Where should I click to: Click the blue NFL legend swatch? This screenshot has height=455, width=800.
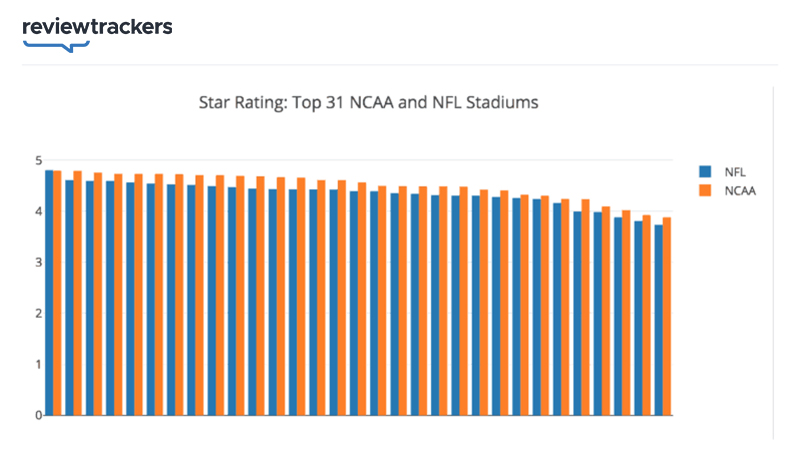click(x=706, y=171)
